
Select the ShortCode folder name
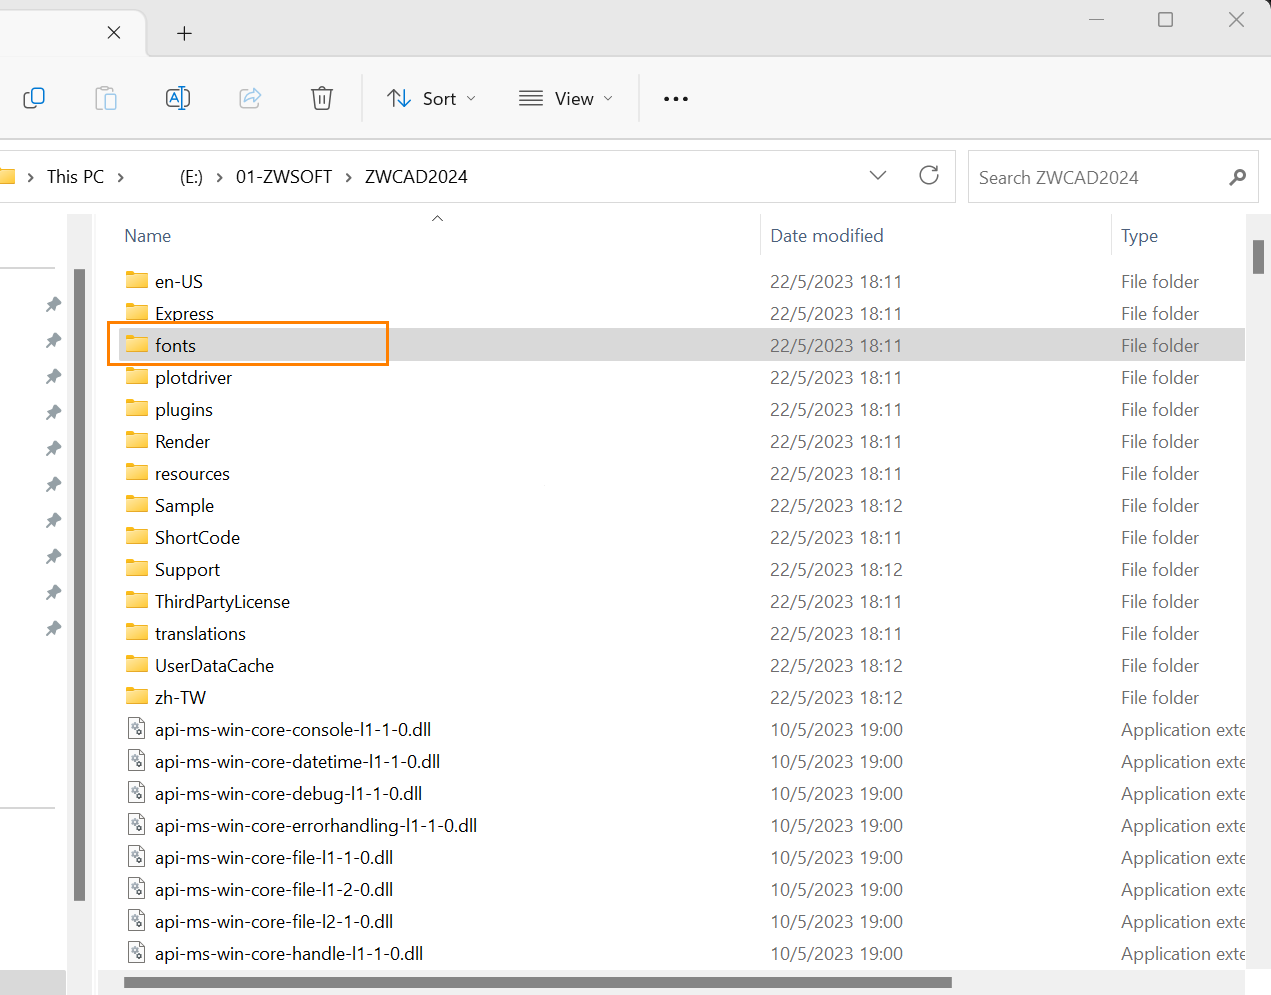197,537
